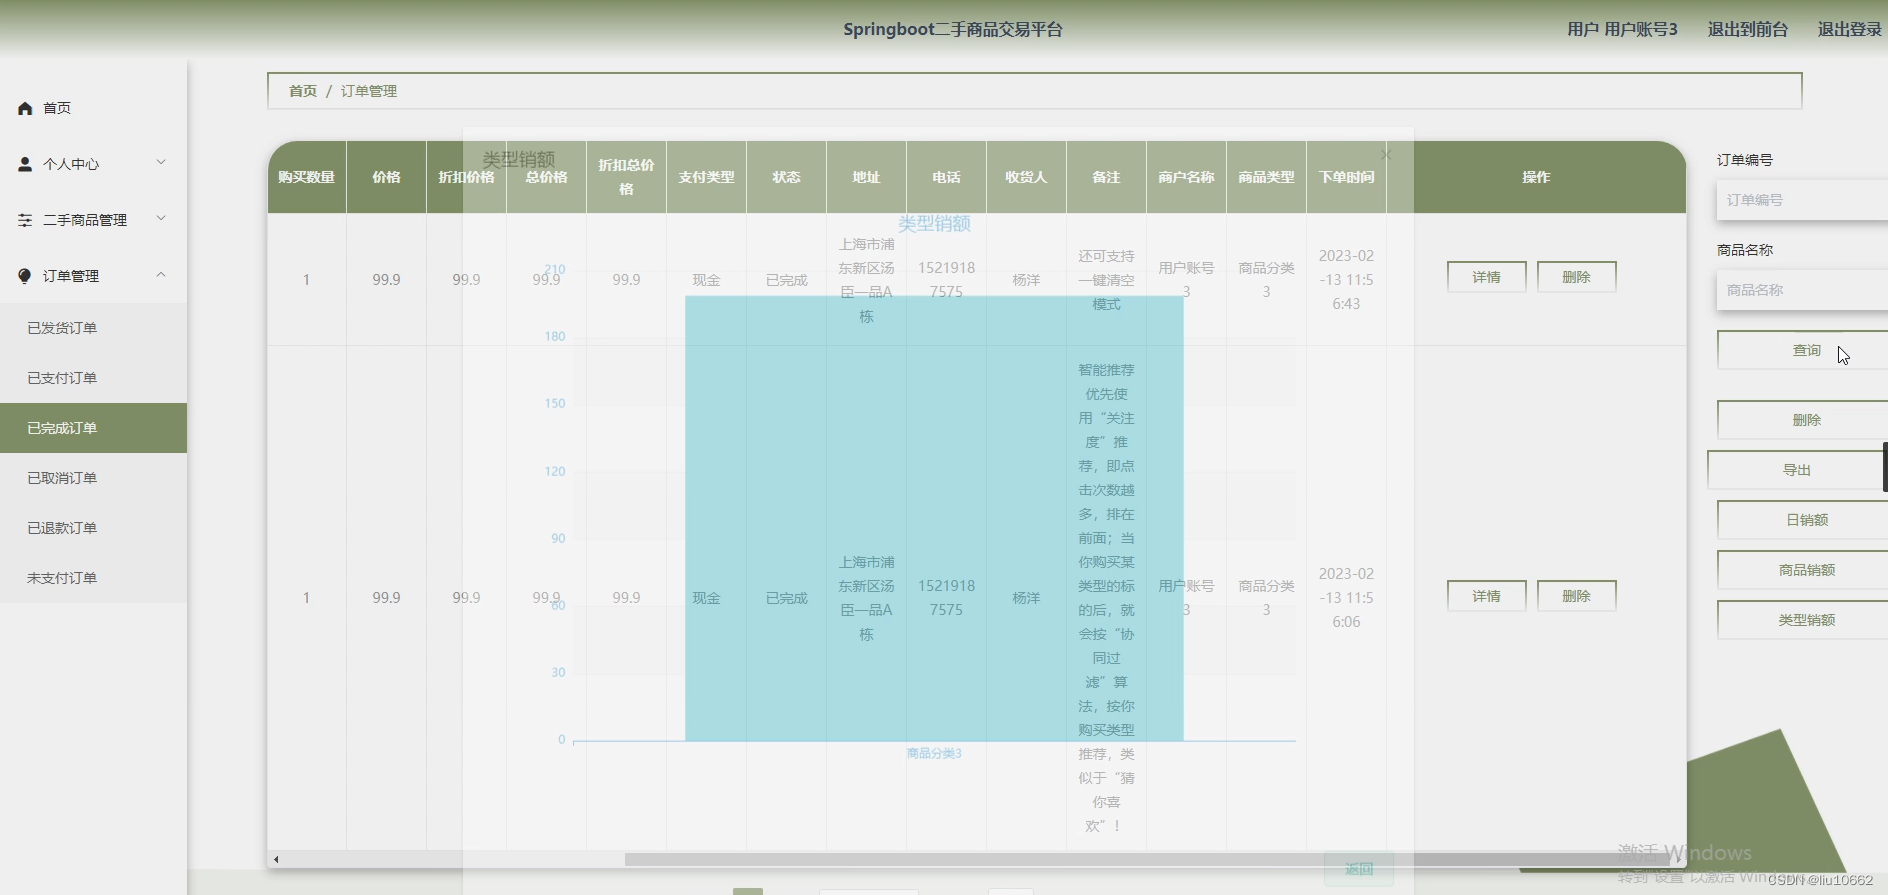Click the 下单时间 column header
The width and height of the screenshot is (1888, 895).
(1346, 177)
